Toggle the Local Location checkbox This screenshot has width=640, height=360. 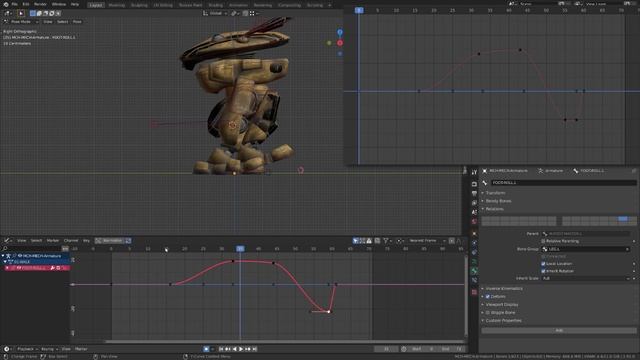543,264
